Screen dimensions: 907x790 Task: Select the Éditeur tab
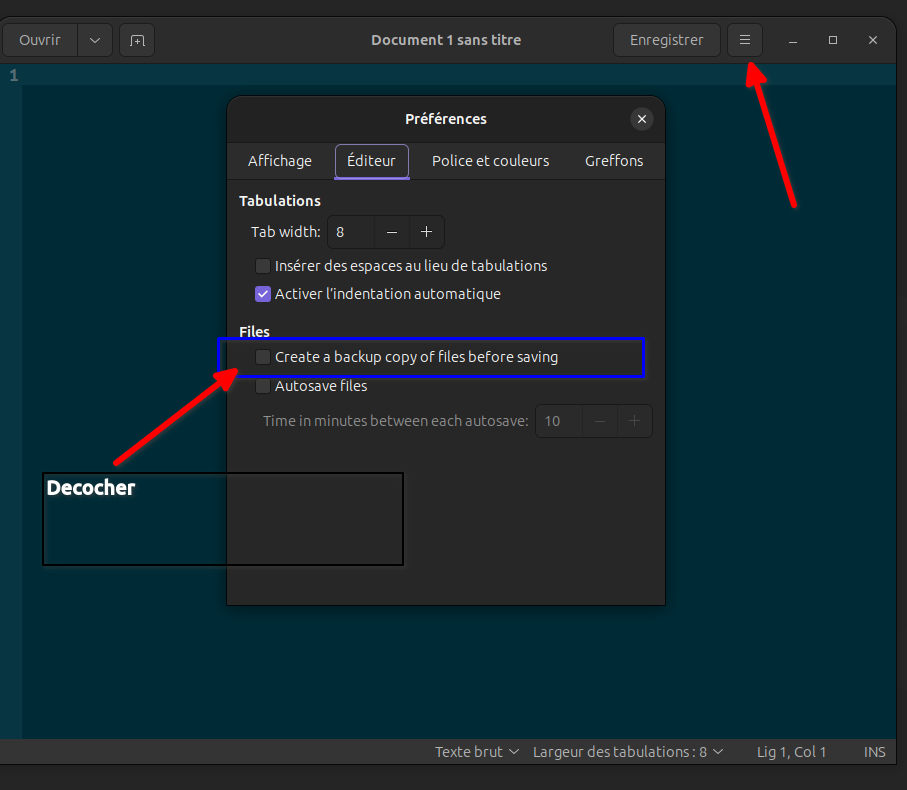(371, 161)
